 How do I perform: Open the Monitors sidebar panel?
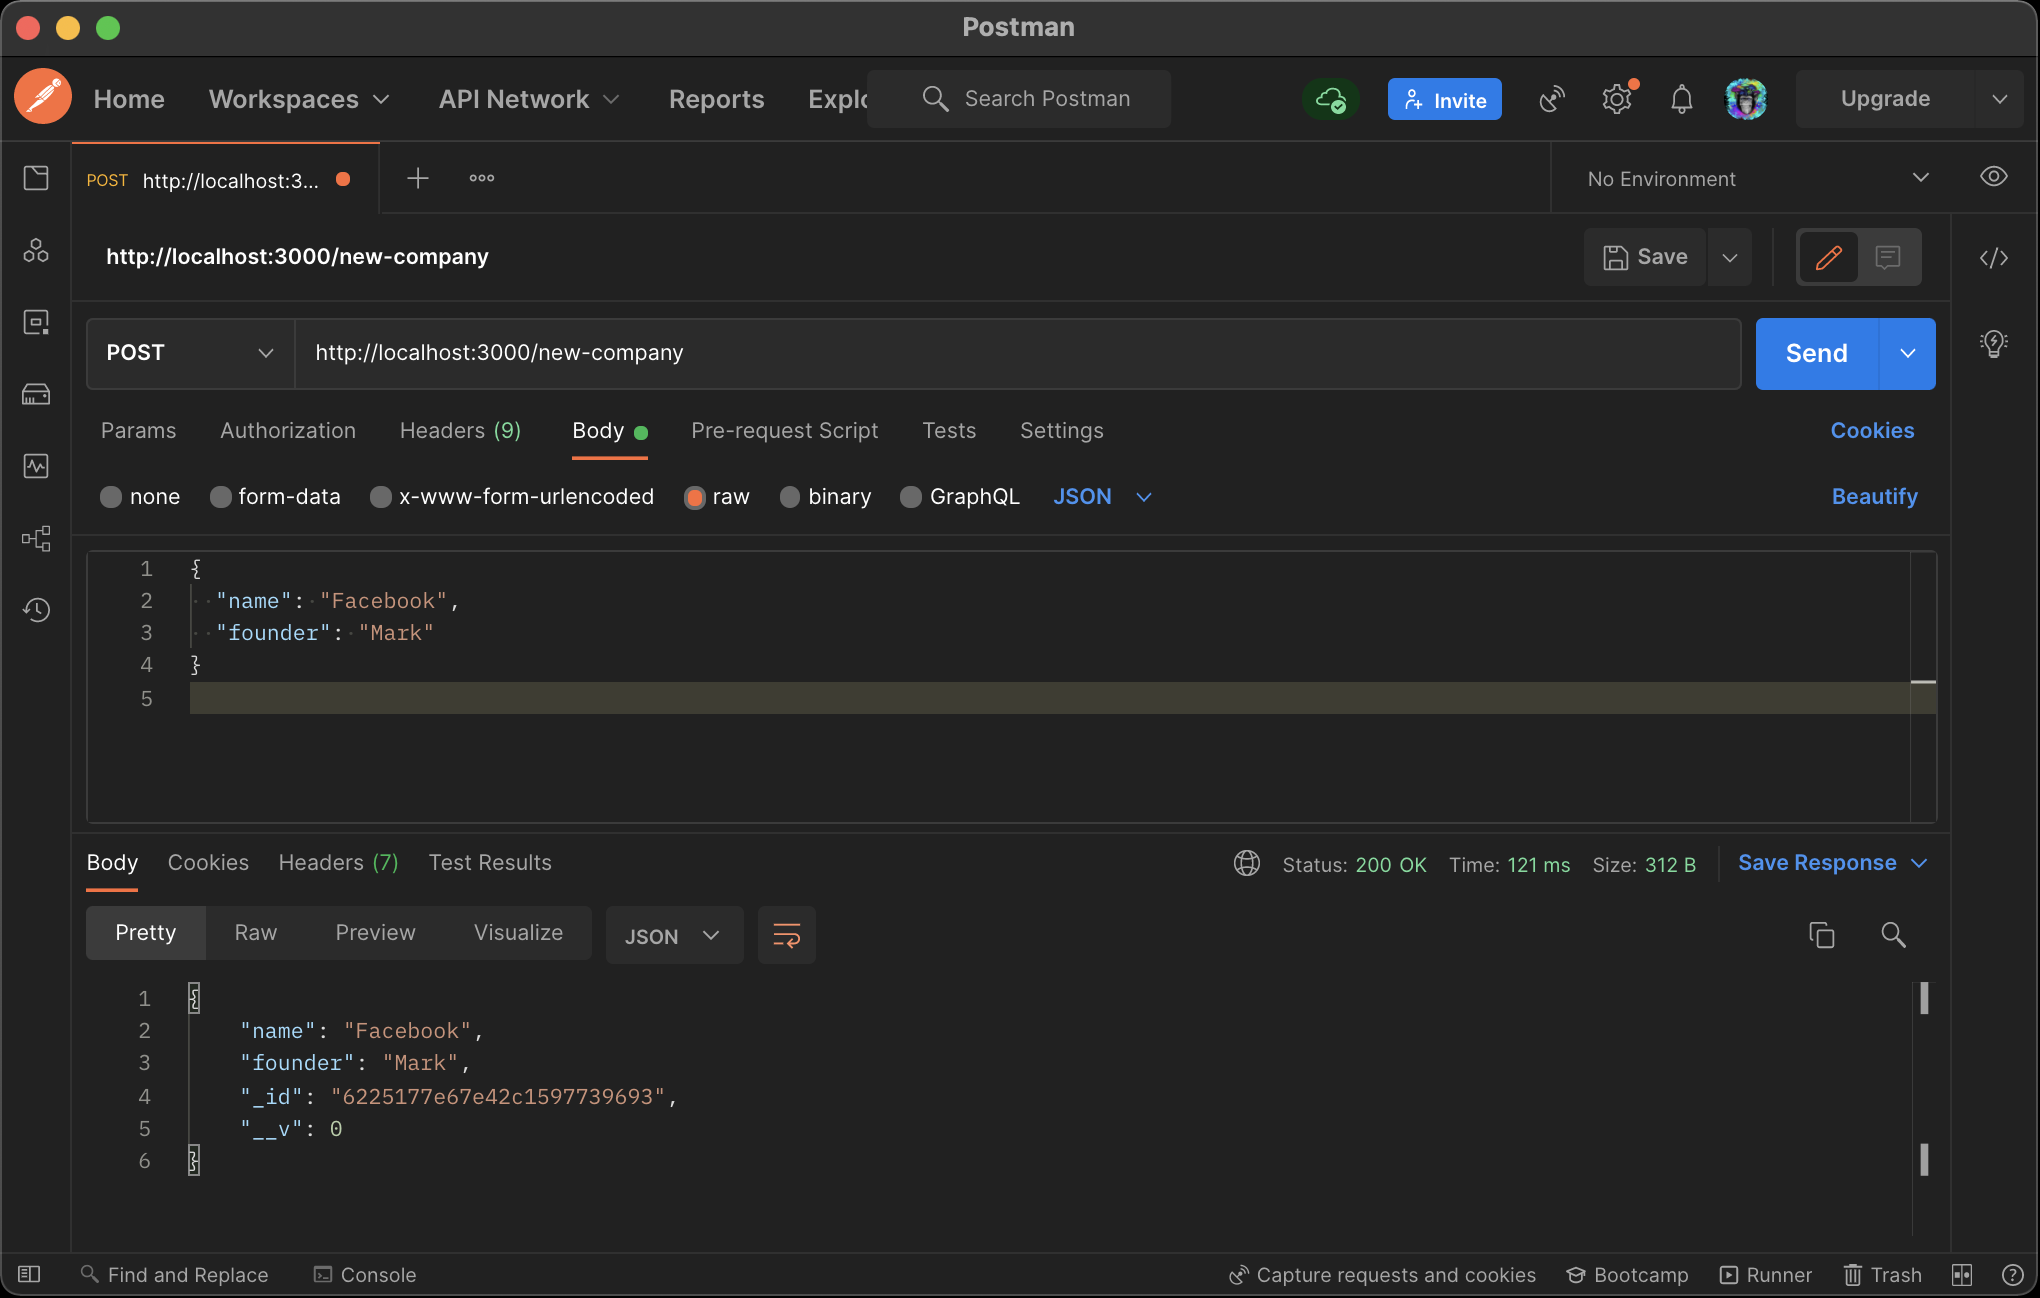(36, 465)
